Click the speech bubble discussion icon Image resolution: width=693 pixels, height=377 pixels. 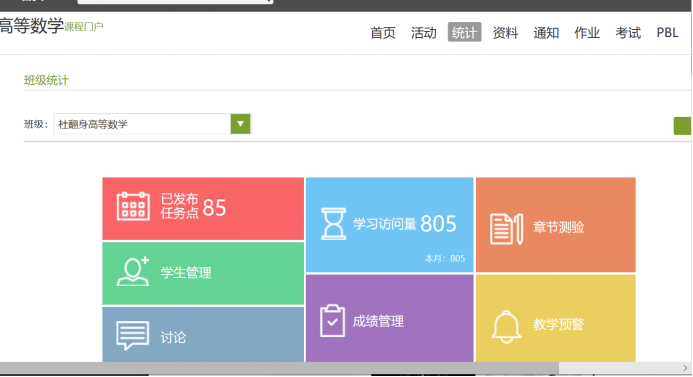132,336
